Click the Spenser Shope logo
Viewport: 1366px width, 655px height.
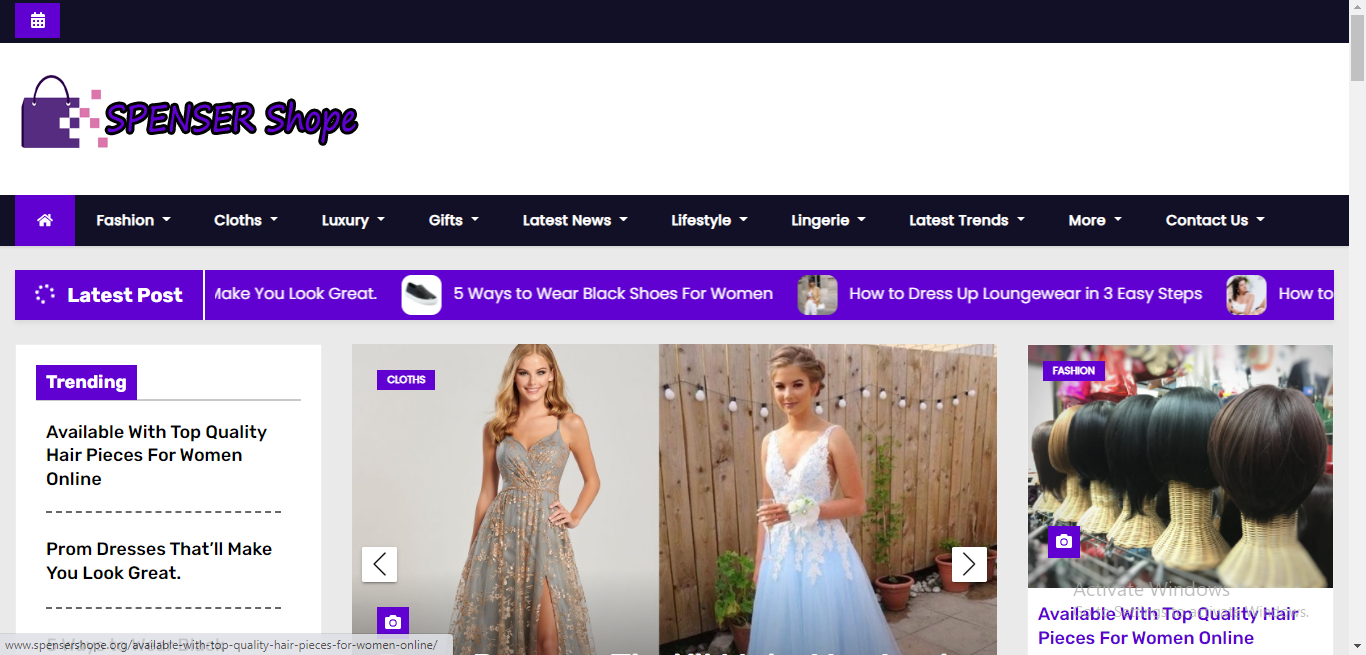click(190, 113)
